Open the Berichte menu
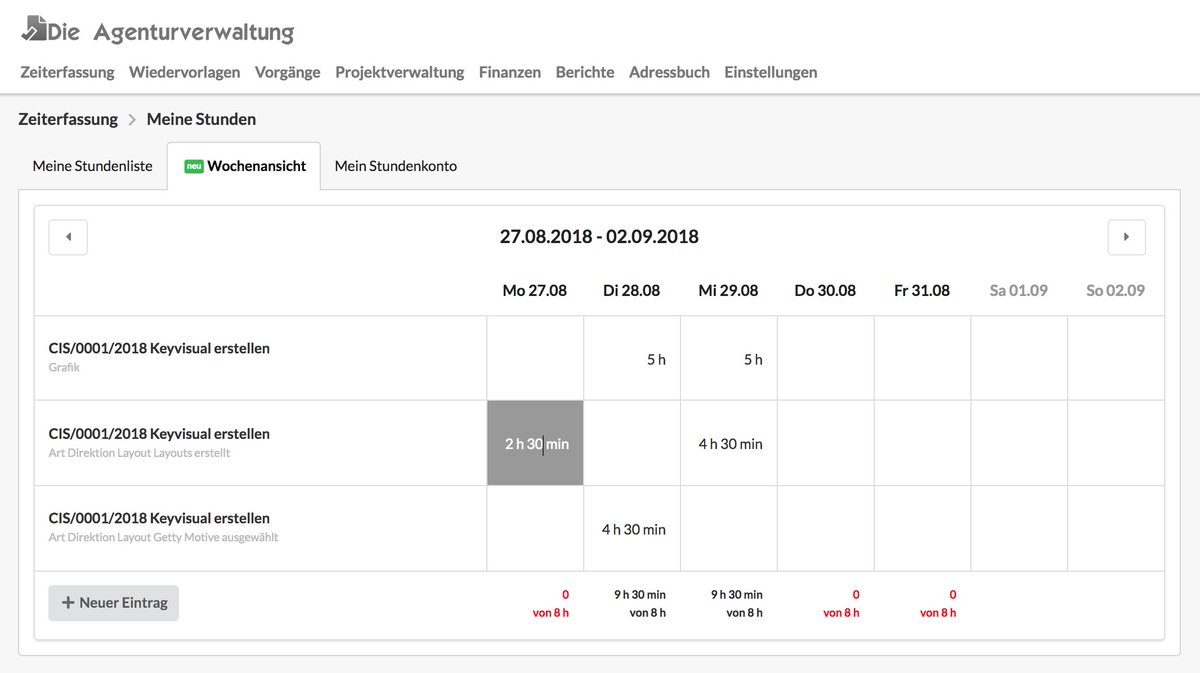Image resolution: width=1200 pixels, height=673 pixels. [585, 72]
